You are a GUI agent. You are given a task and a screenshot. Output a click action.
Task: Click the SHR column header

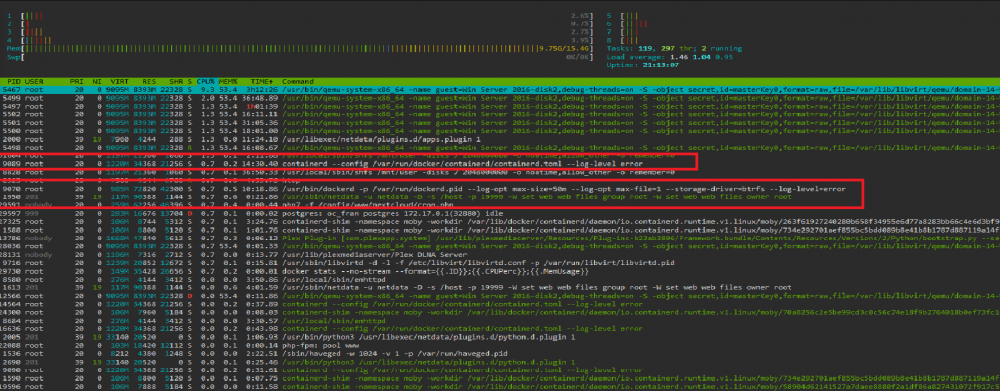coord(177,82)
